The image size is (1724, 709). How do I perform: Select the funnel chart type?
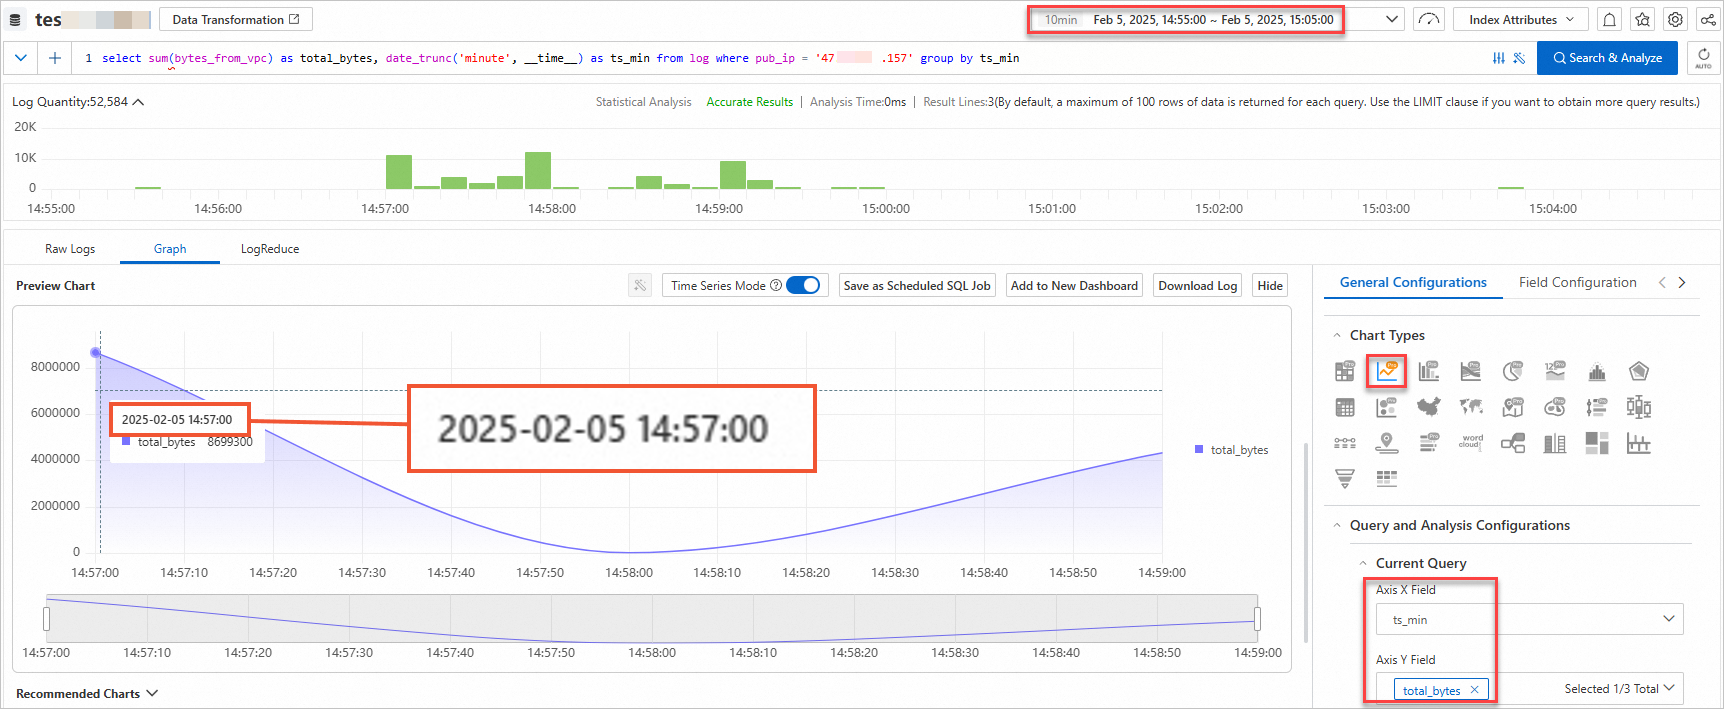coord(1345,478)
